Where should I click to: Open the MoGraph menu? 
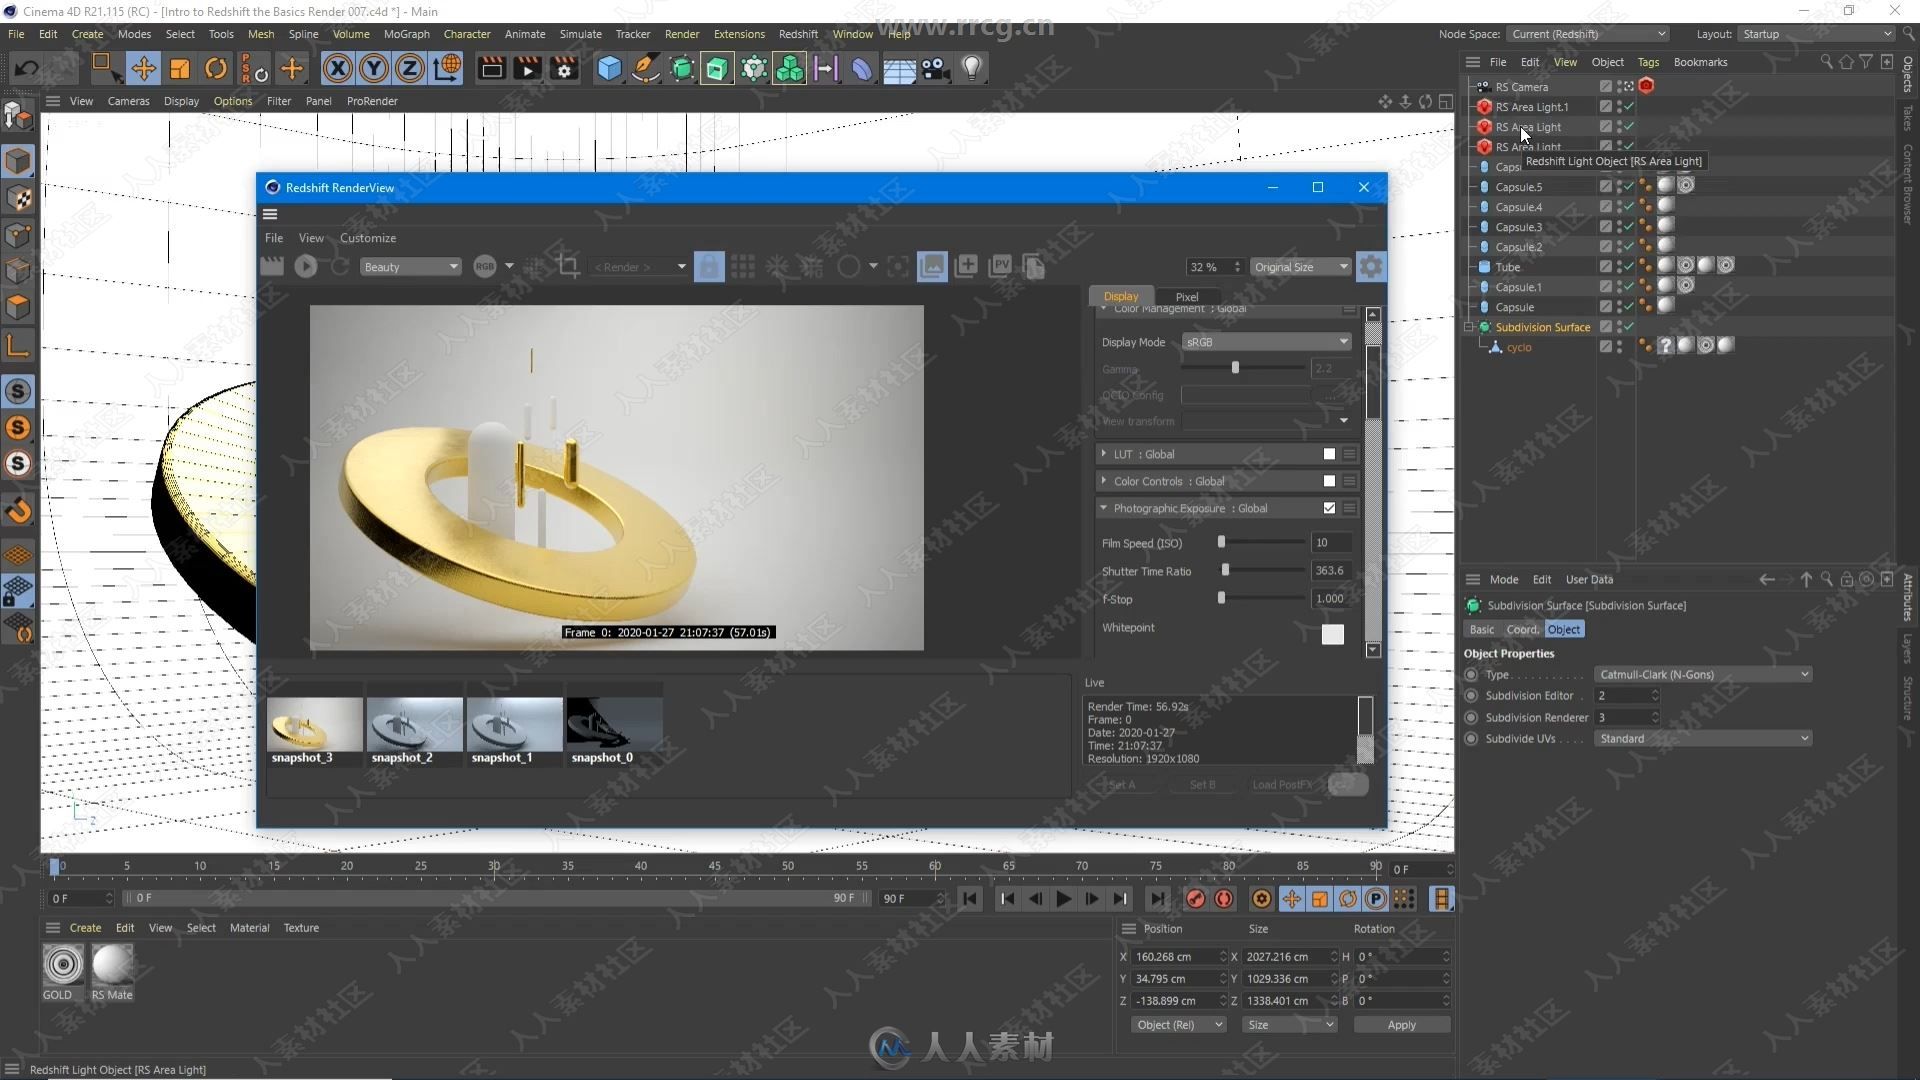pyautogui.click(x=406, y=34)
